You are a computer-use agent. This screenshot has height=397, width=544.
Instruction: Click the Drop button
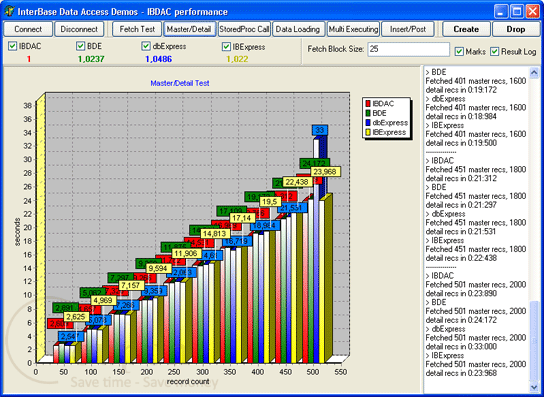pyautogui.click(x=516, y=29)
